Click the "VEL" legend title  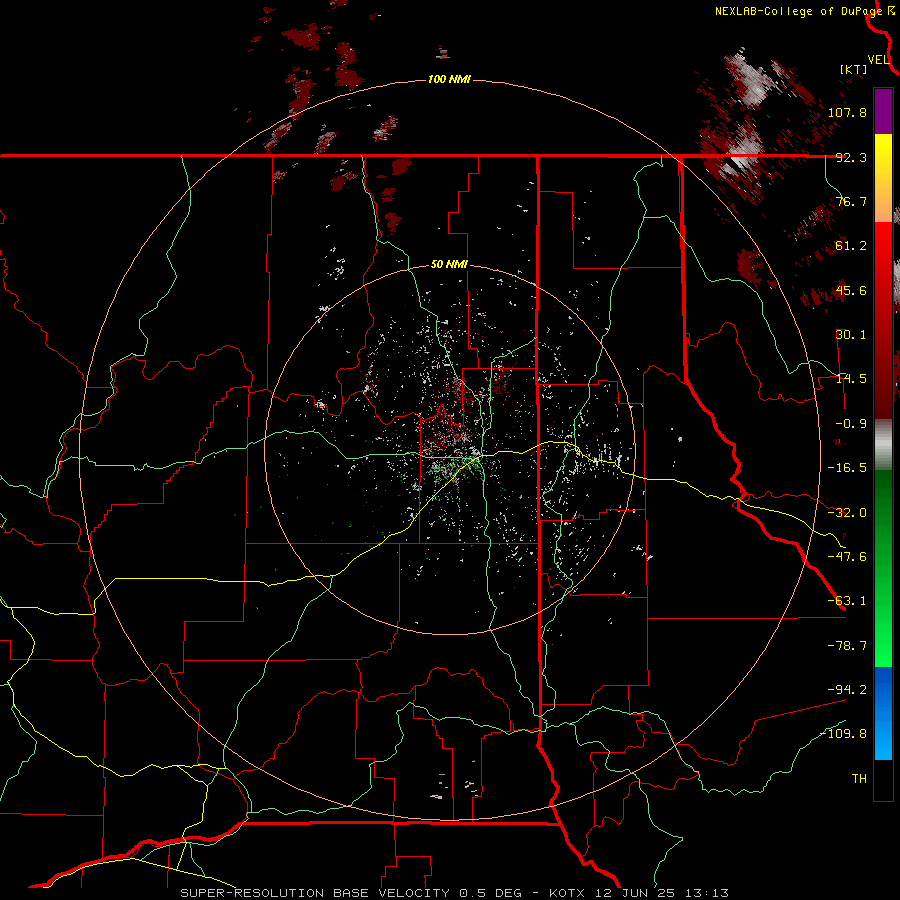[878, 60]
